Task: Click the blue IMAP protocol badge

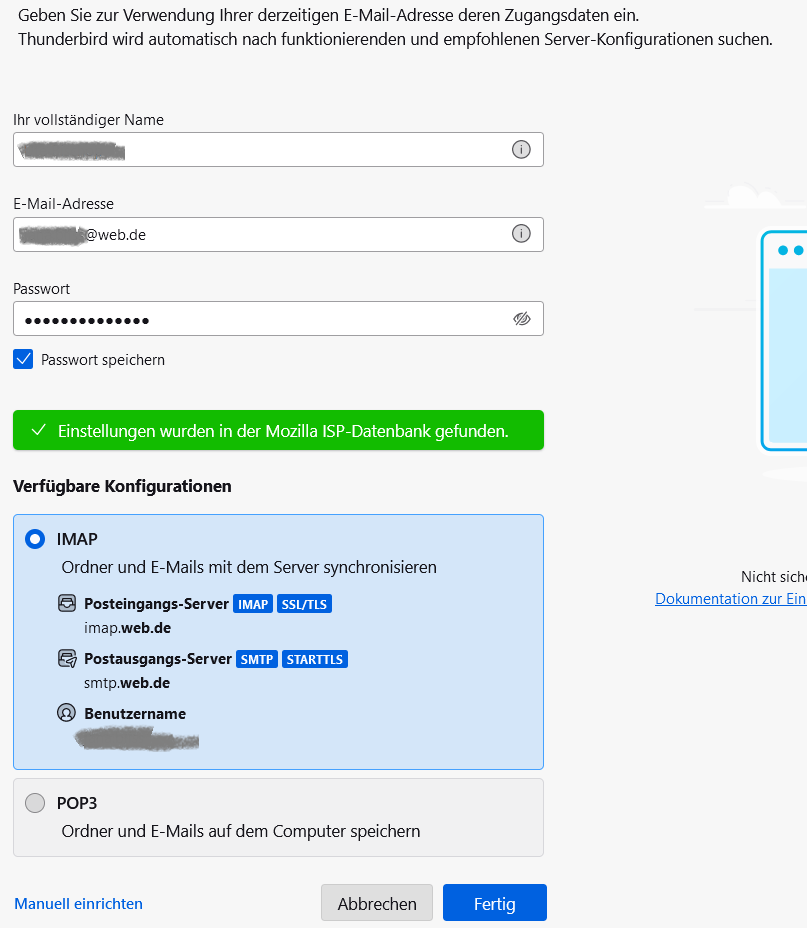Action: [253, 604]
